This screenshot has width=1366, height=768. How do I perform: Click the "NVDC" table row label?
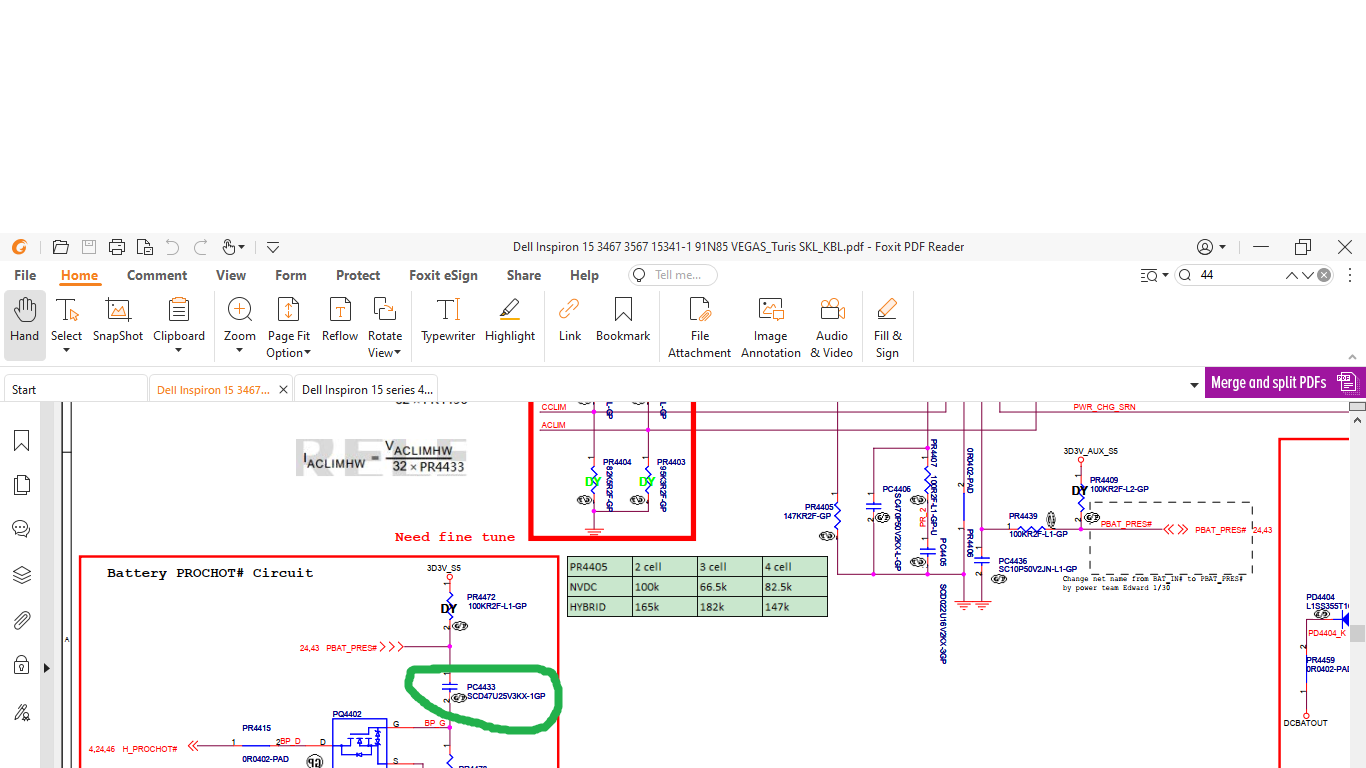(583, 586)
